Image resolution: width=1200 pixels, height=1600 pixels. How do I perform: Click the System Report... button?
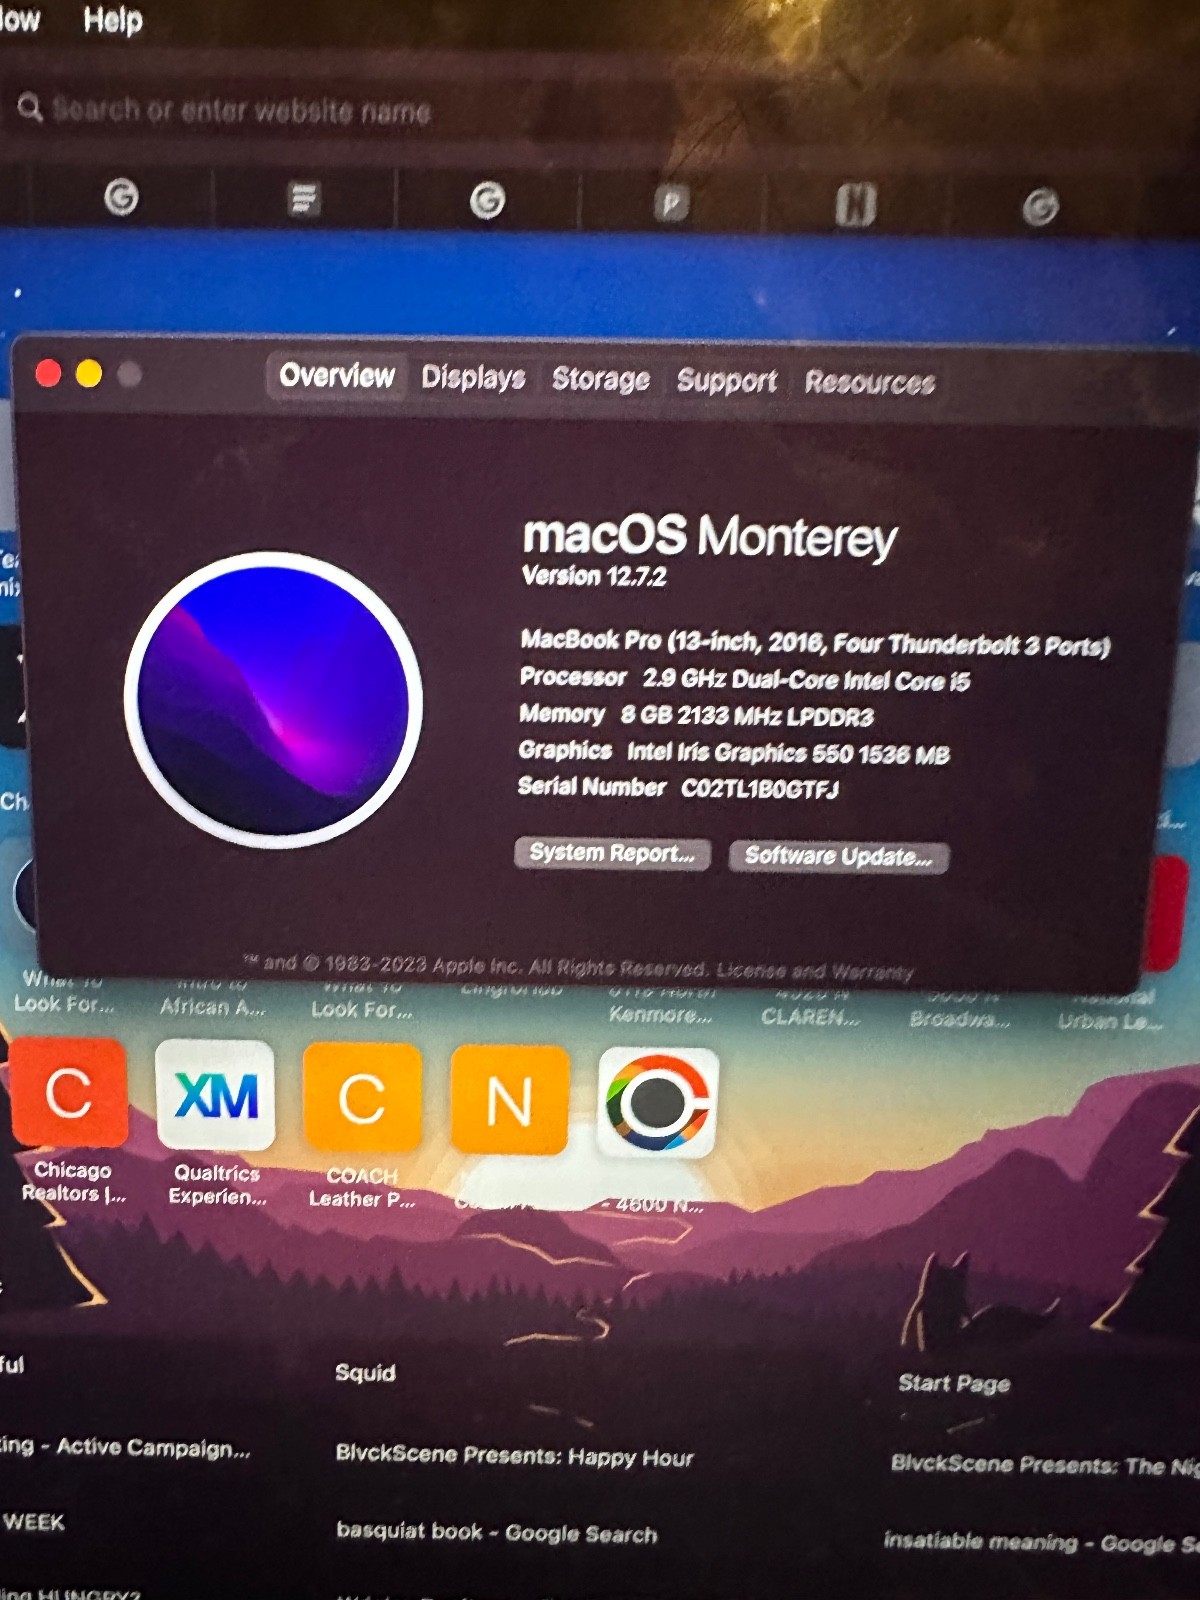tap(612, 853)
